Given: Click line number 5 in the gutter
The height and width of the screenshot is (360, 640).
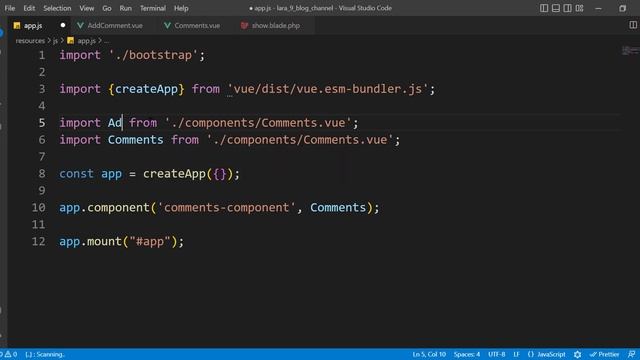Looking at the screenshot, I should [x=42, y=123].
